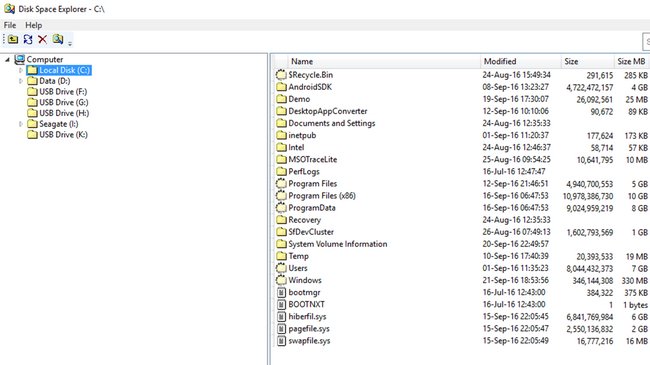Sort by the Name column header
Image resolution: width=650 pixels, height=365 pixels.
(383, 61)
